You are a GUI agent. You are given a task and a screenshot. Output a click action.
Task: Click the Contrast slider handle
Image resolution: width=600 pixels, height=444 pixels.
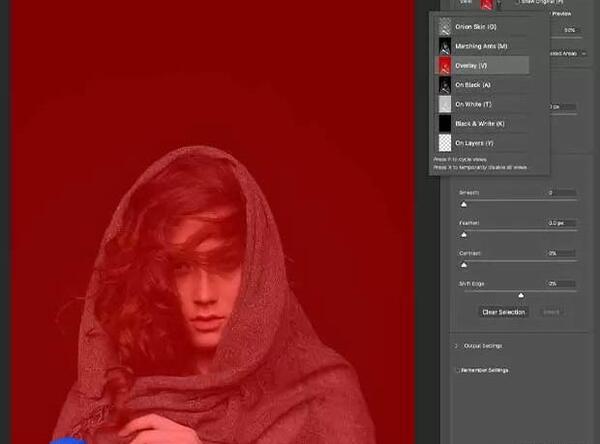click(464, 265)
